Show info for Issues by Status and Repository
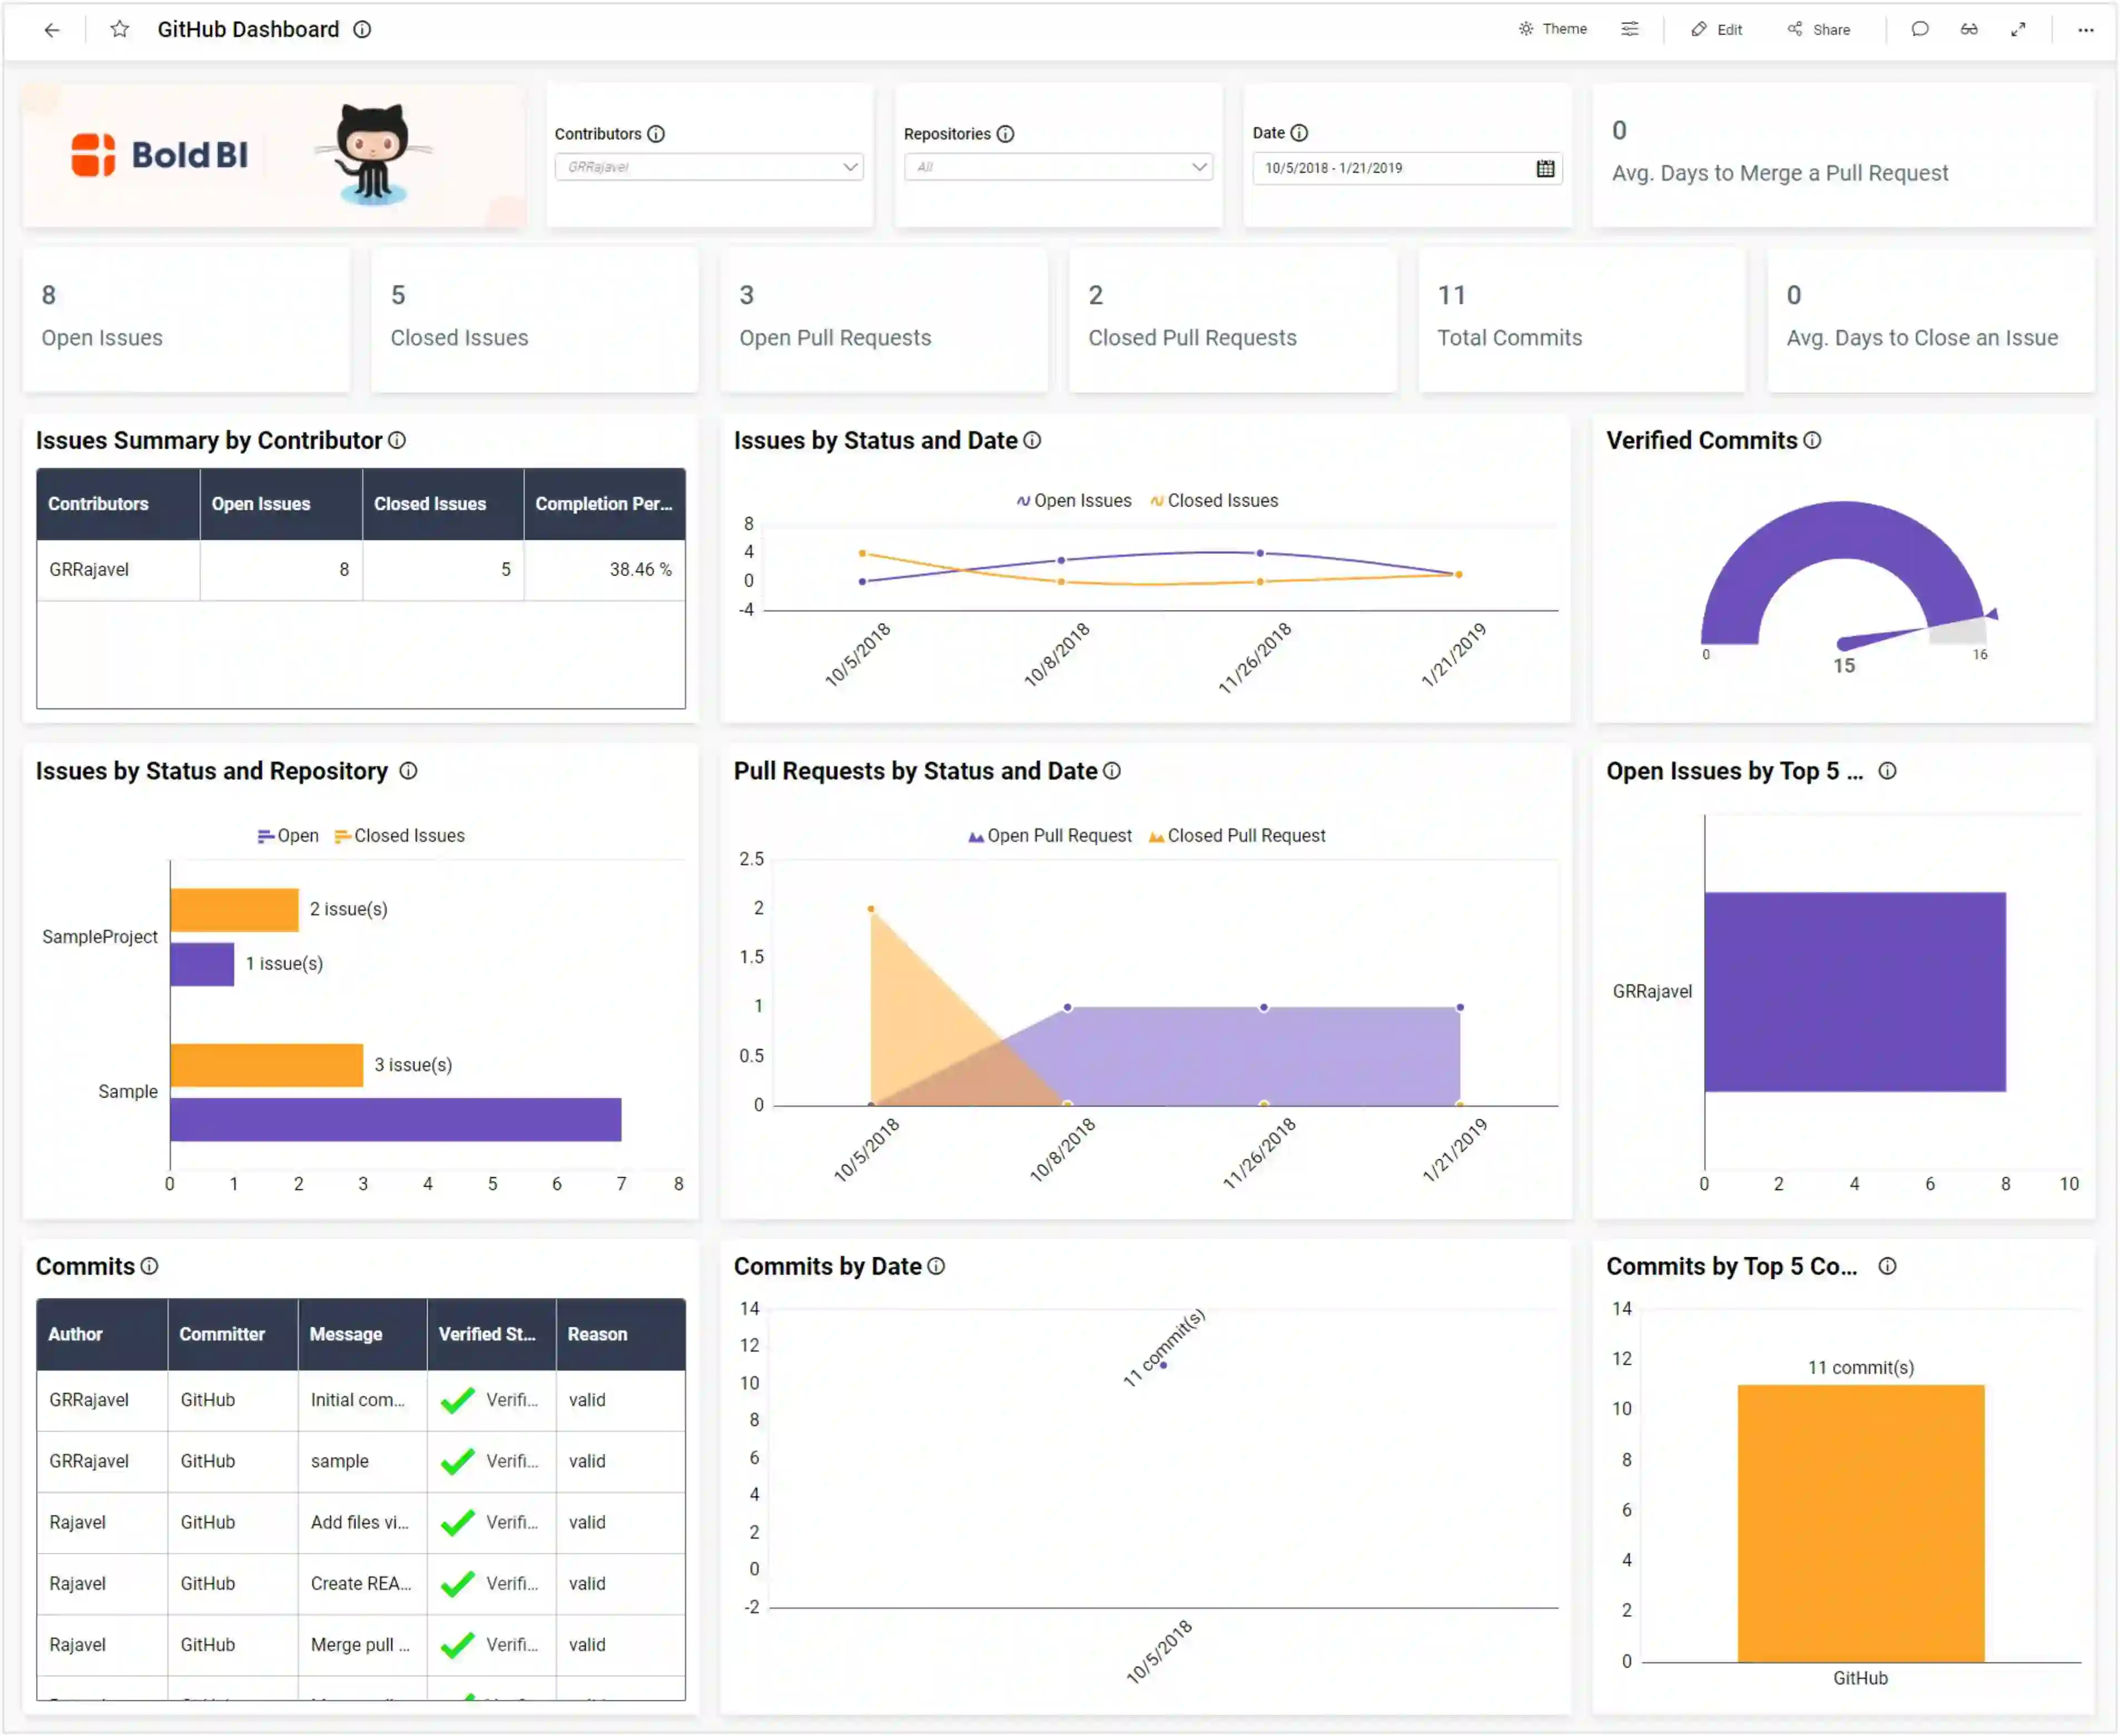The width and height of the screenshot is (2120, 1736). click(x=408, y=771)
